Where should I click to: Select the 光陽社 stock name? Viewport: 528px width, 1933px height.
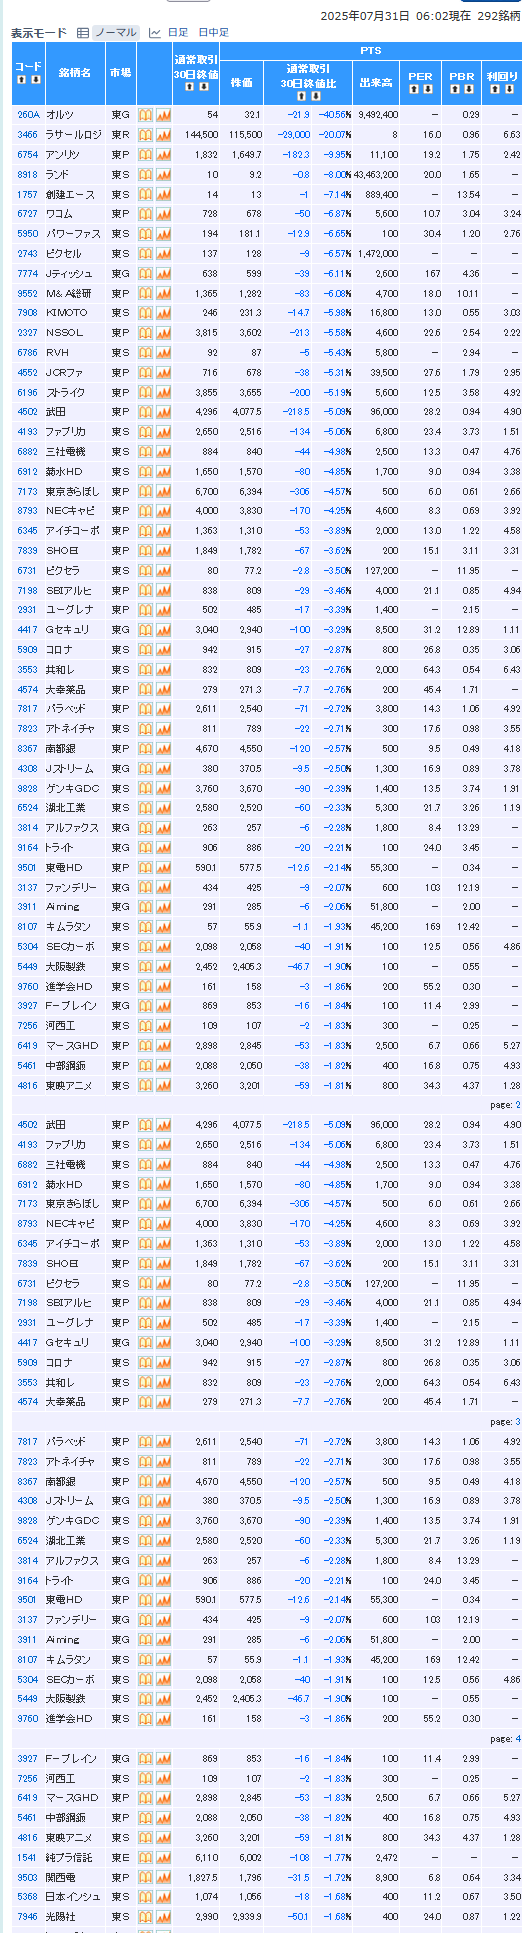(x=59, y=1917)
